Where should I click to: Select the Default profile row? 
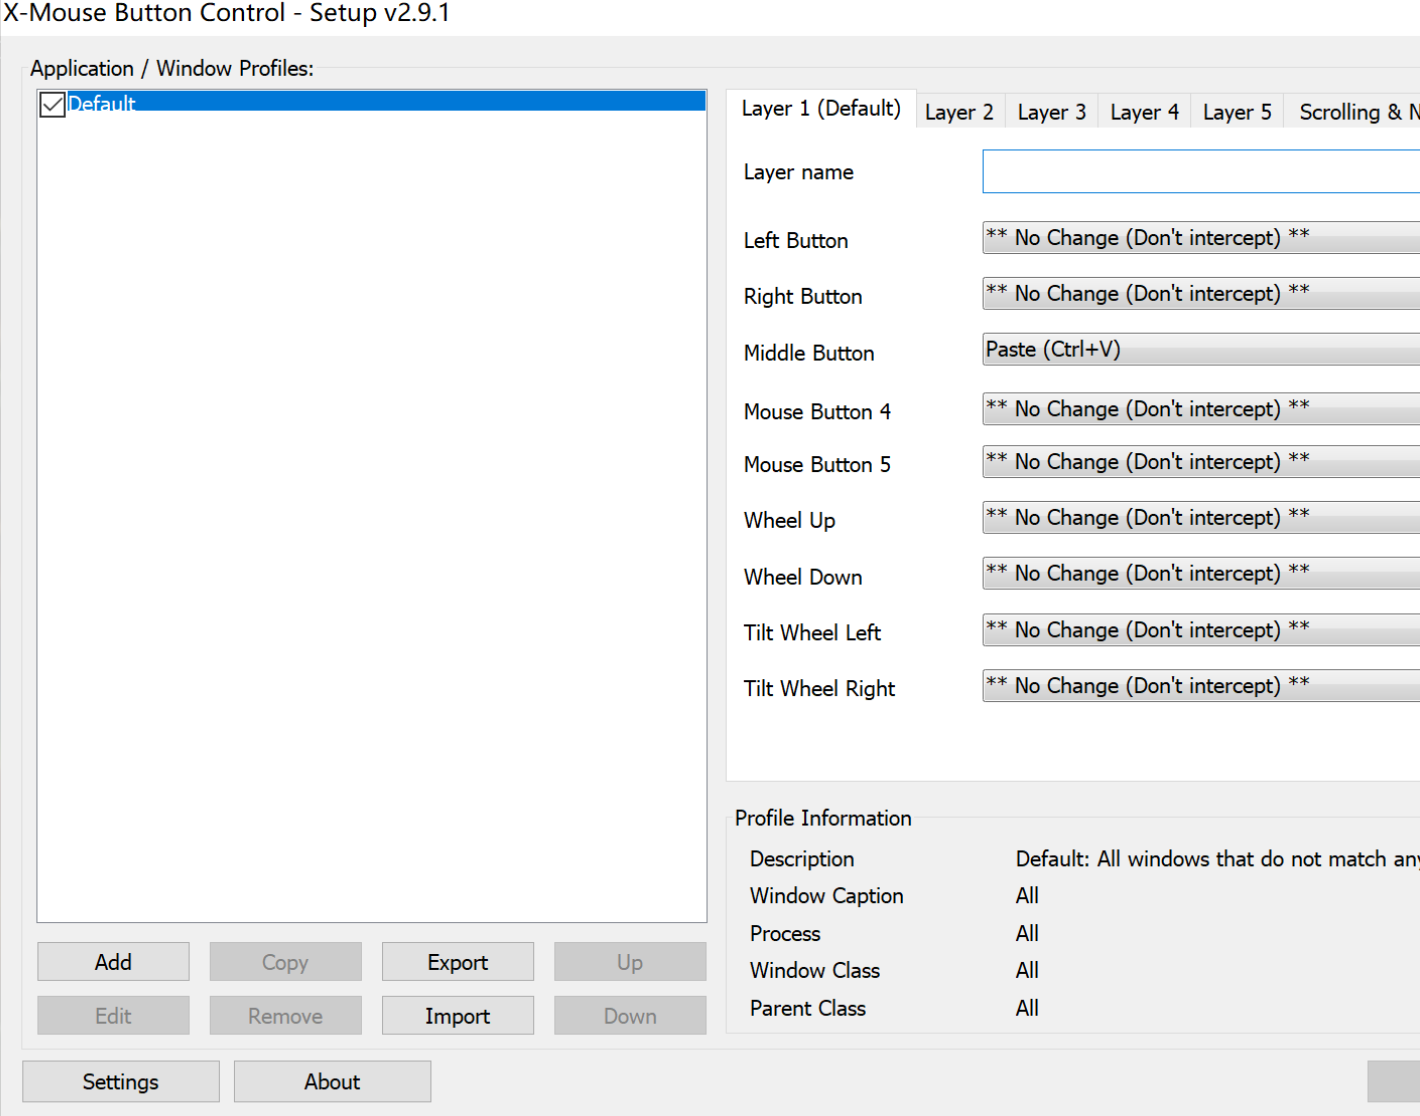click(x=371, y=102)
